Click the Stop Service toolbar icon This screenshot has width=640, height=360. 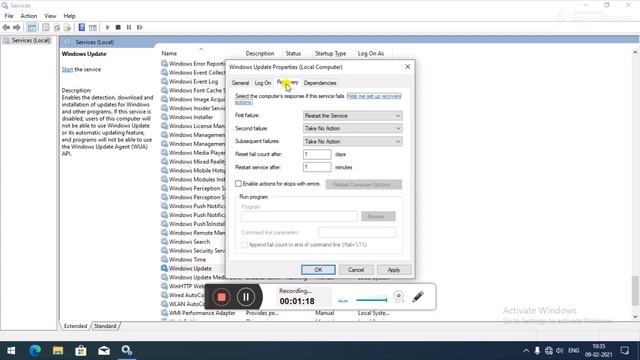pyautogui.click(x=118, y=27)
